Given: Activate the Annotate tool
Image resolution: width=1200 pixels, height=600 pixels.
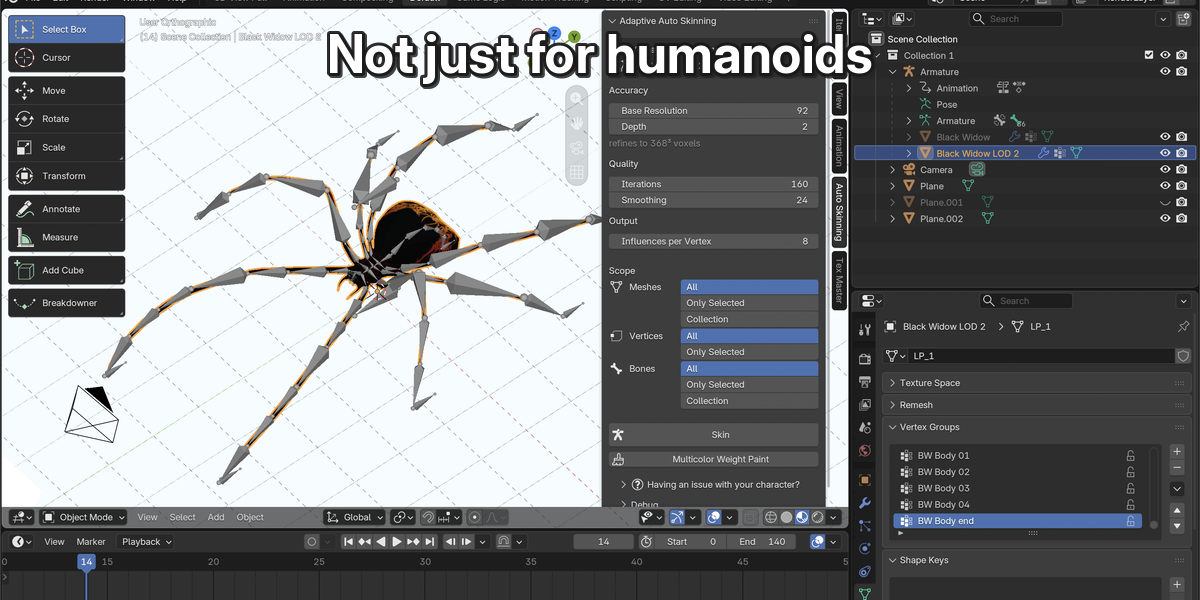Looking at the screenshot, I should [67, 209].
